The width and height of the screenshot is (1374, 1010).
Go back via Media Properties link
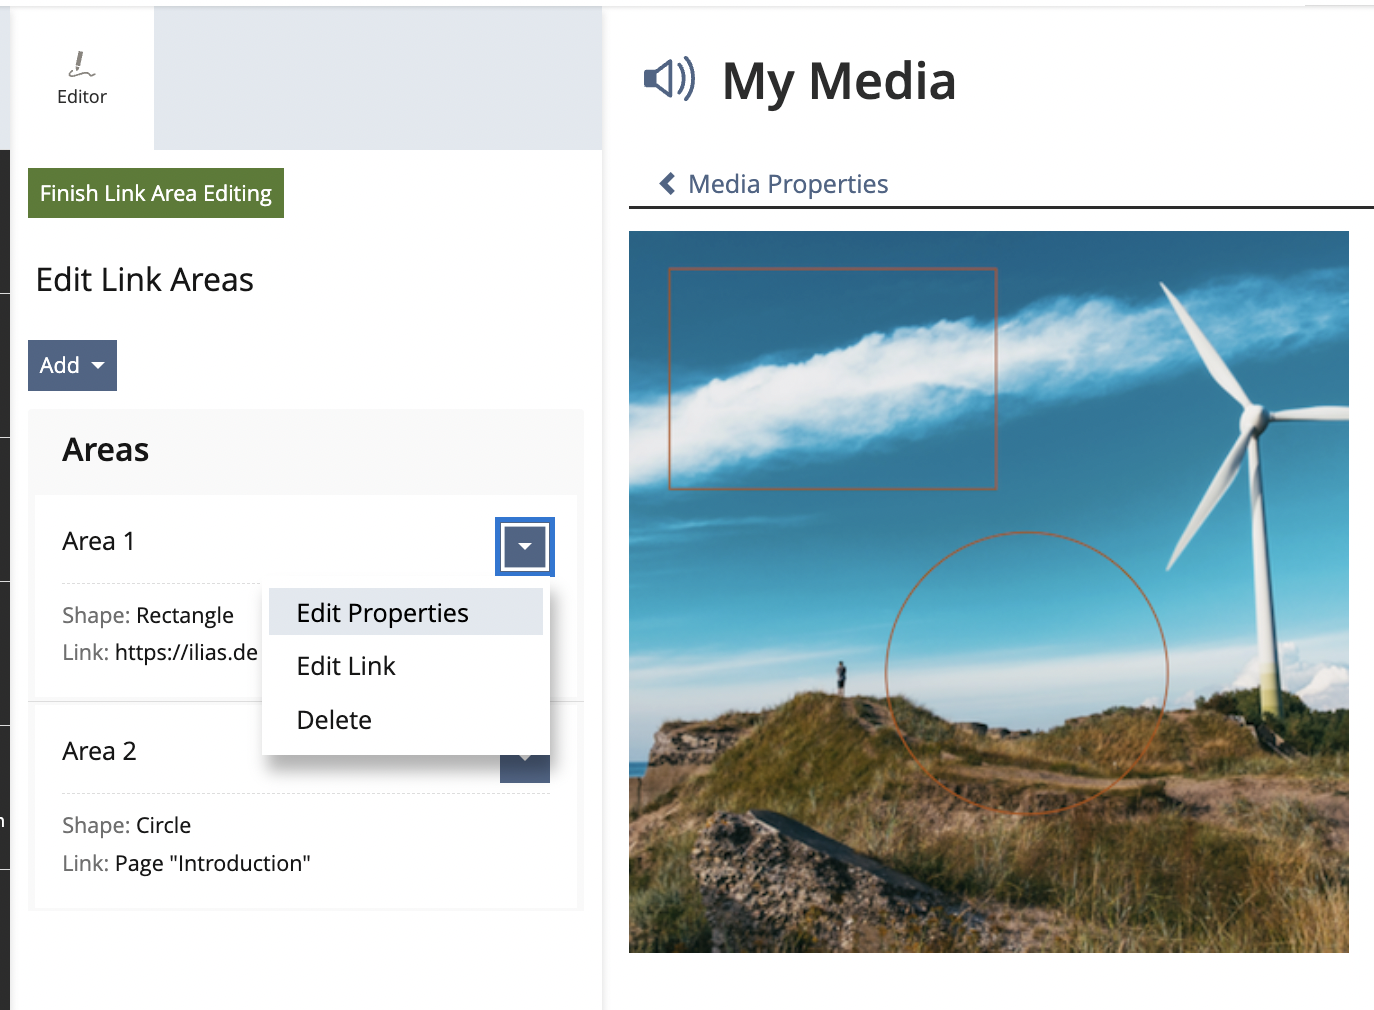(x=787, y=184)
